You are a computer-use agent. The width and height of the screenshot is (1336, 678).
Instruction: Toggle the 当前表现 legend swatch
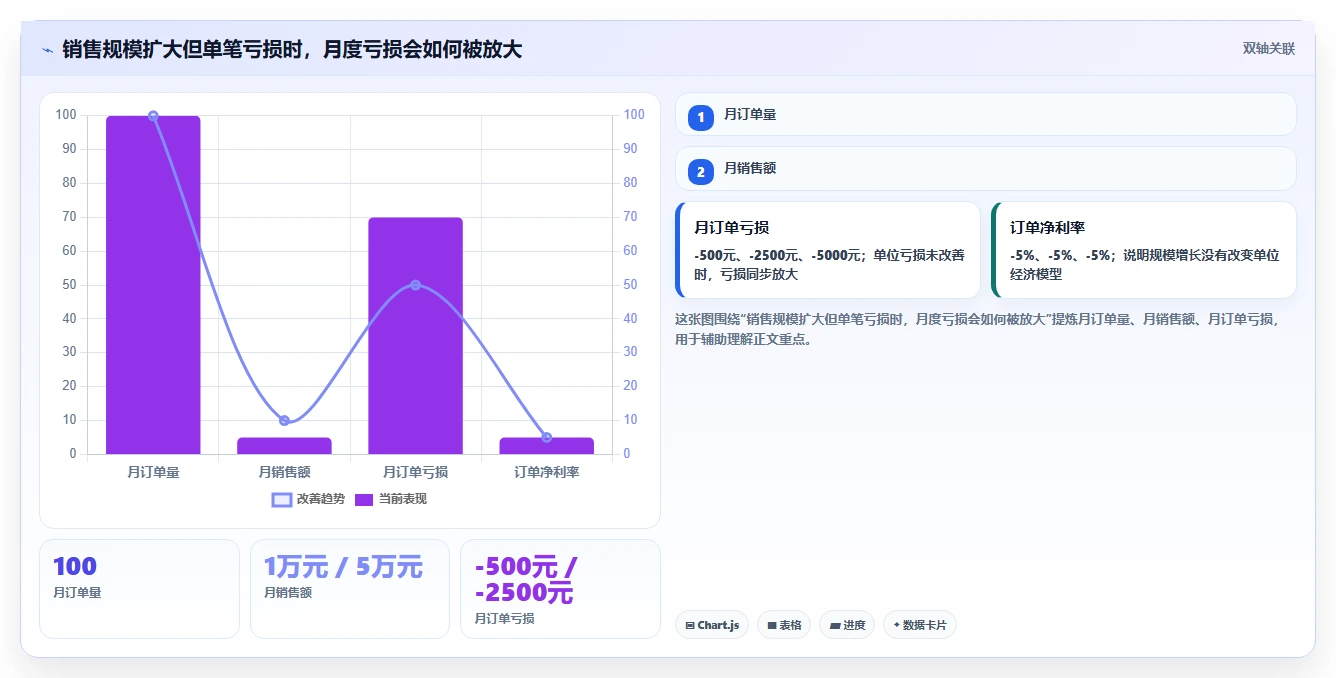point(364,499)
